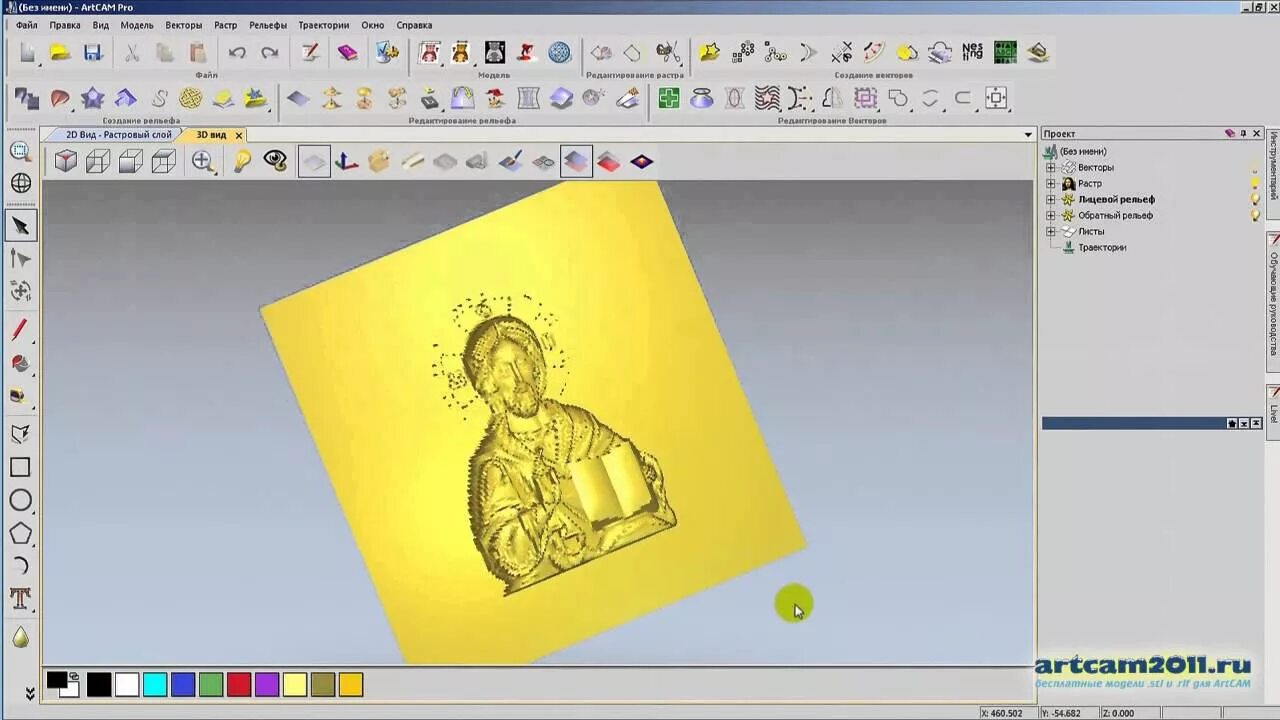
Task: Open the view tabs dropdown arrow
Action: click(1028, 134)
